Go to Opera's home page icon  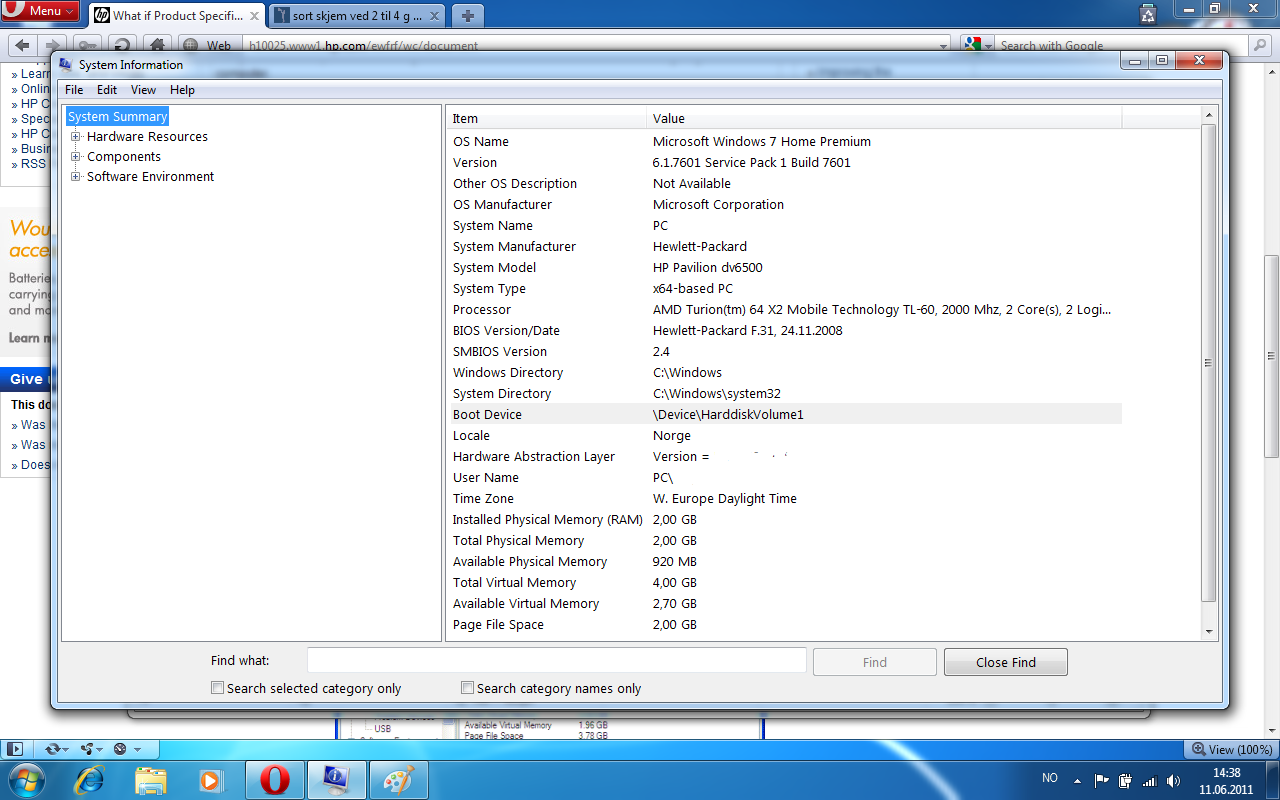click(x=156, y=45)
